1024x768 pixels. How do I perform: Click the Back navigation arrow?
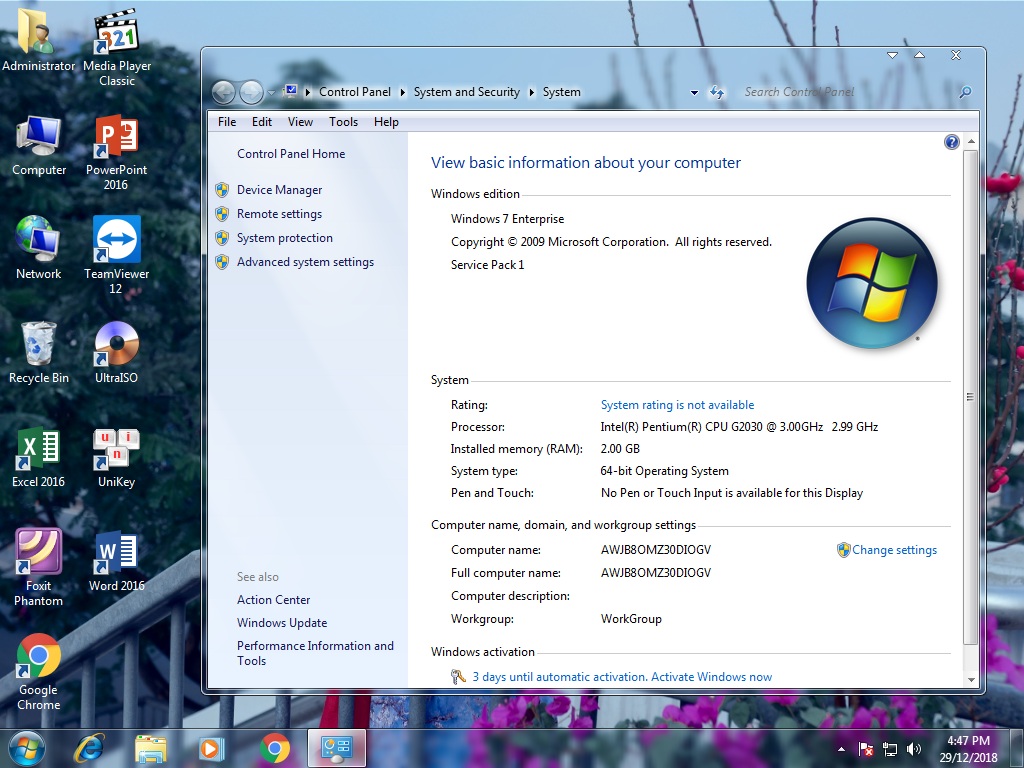pos(223,93)
